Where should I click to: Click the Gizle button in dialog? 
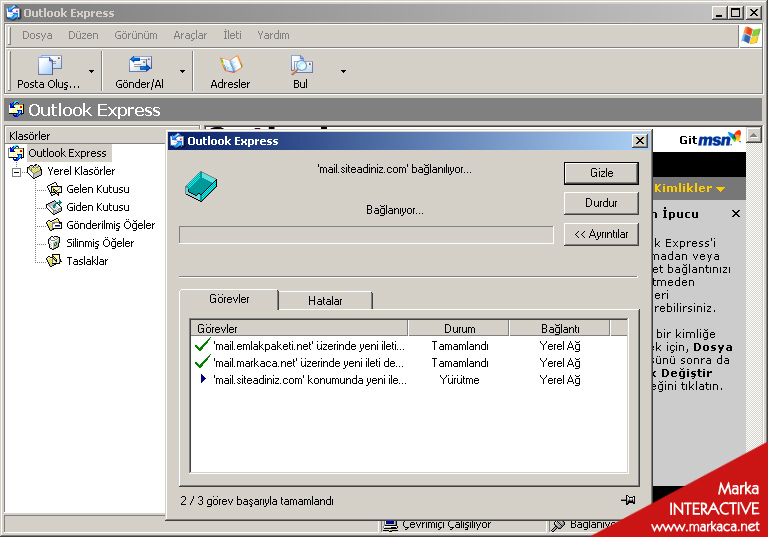coord(601,173)
